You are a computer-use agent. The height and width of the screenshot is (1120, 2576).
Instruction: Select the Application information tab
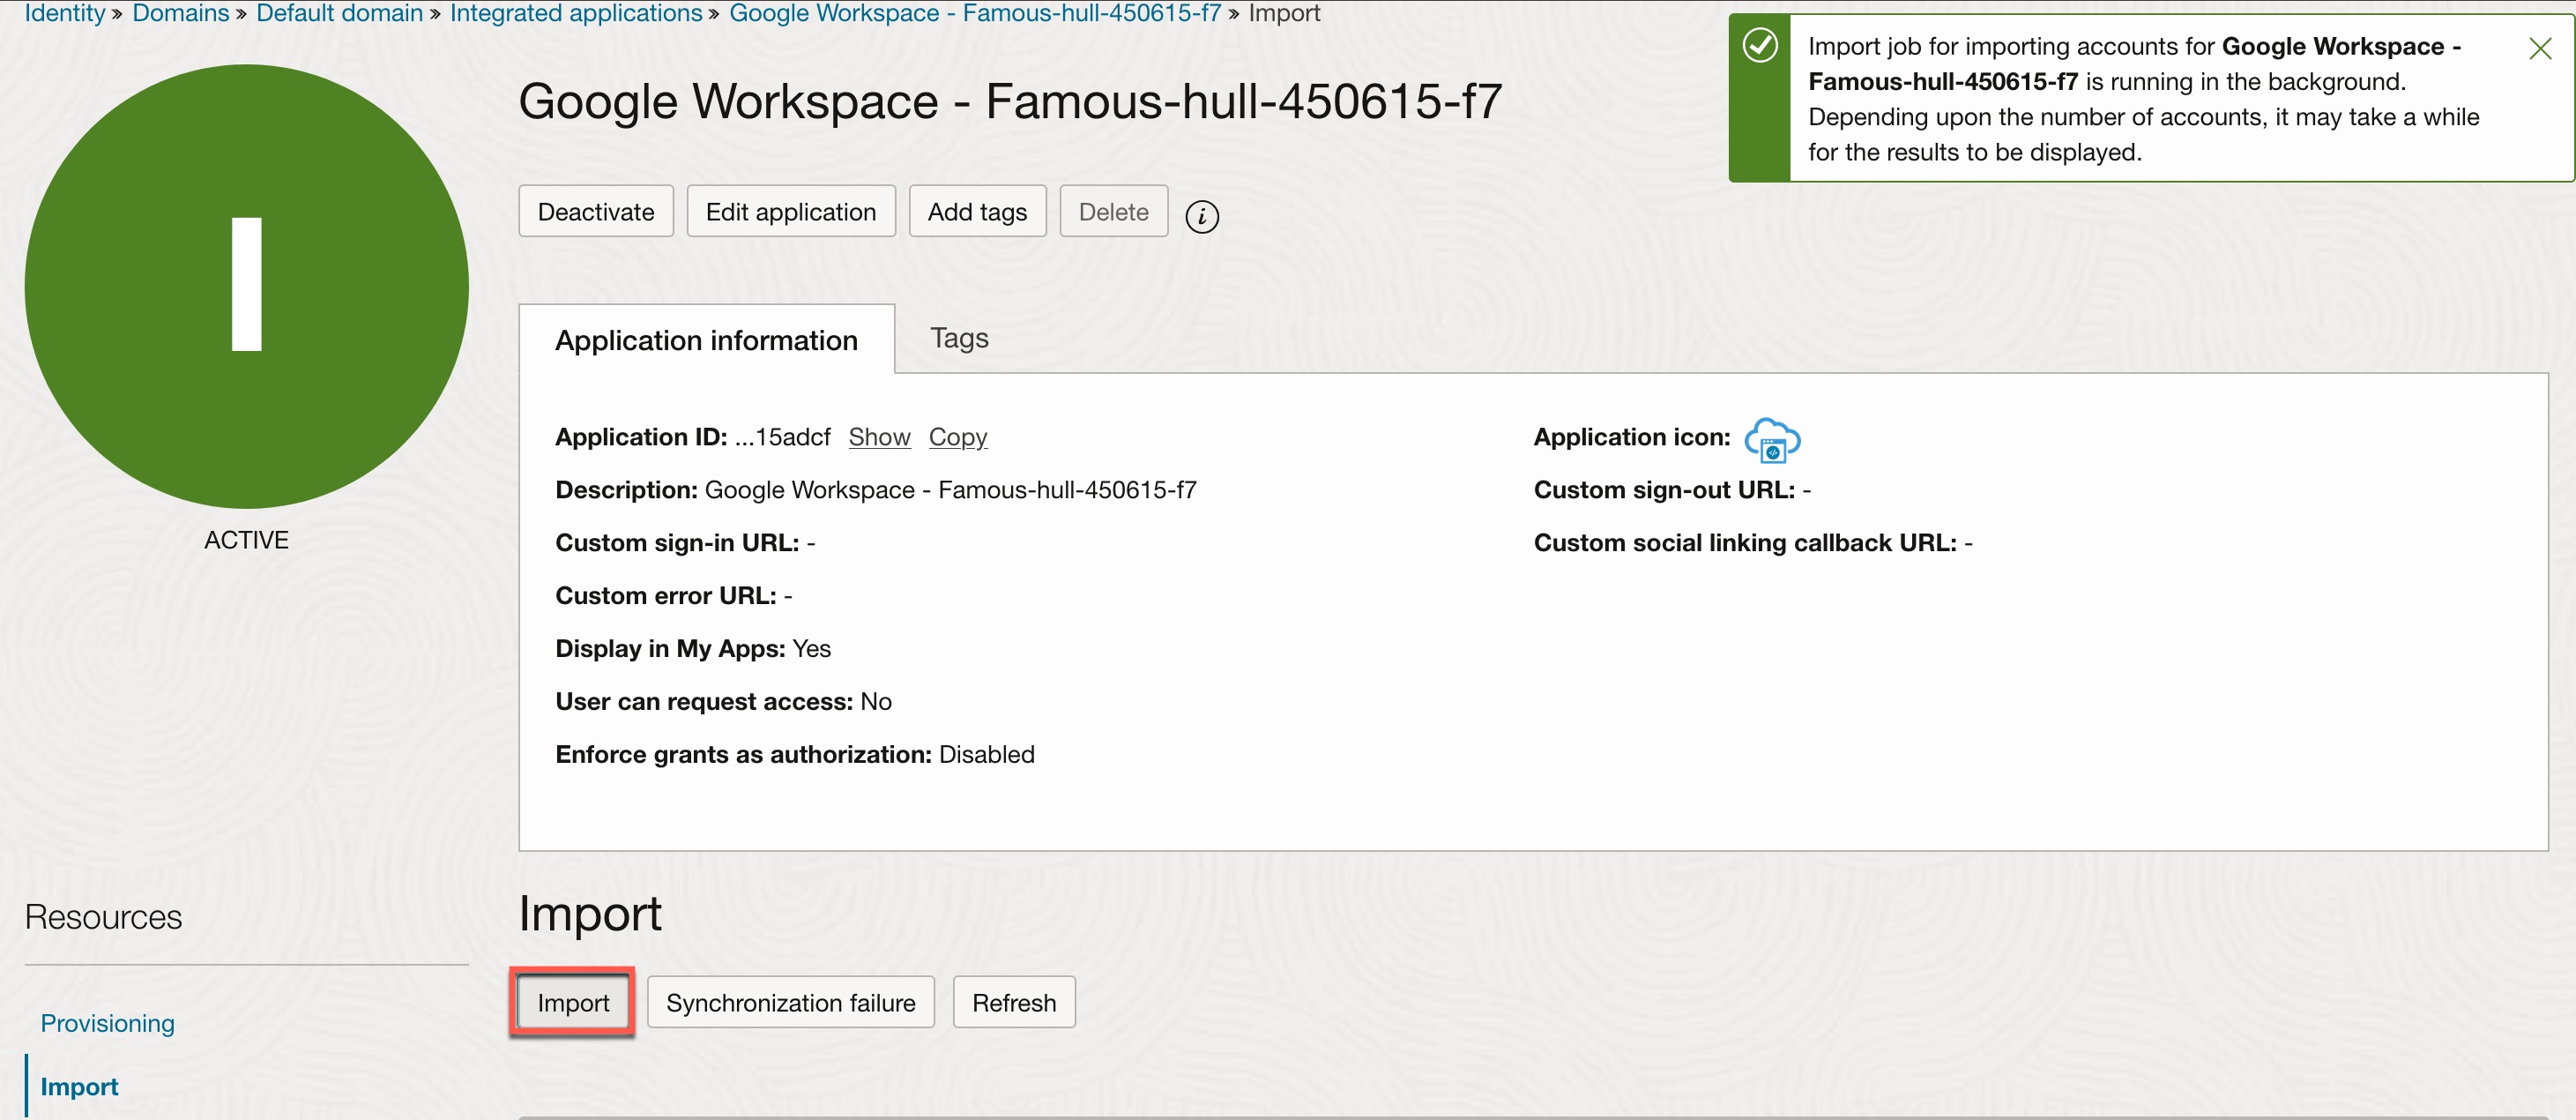coord(706,340)
